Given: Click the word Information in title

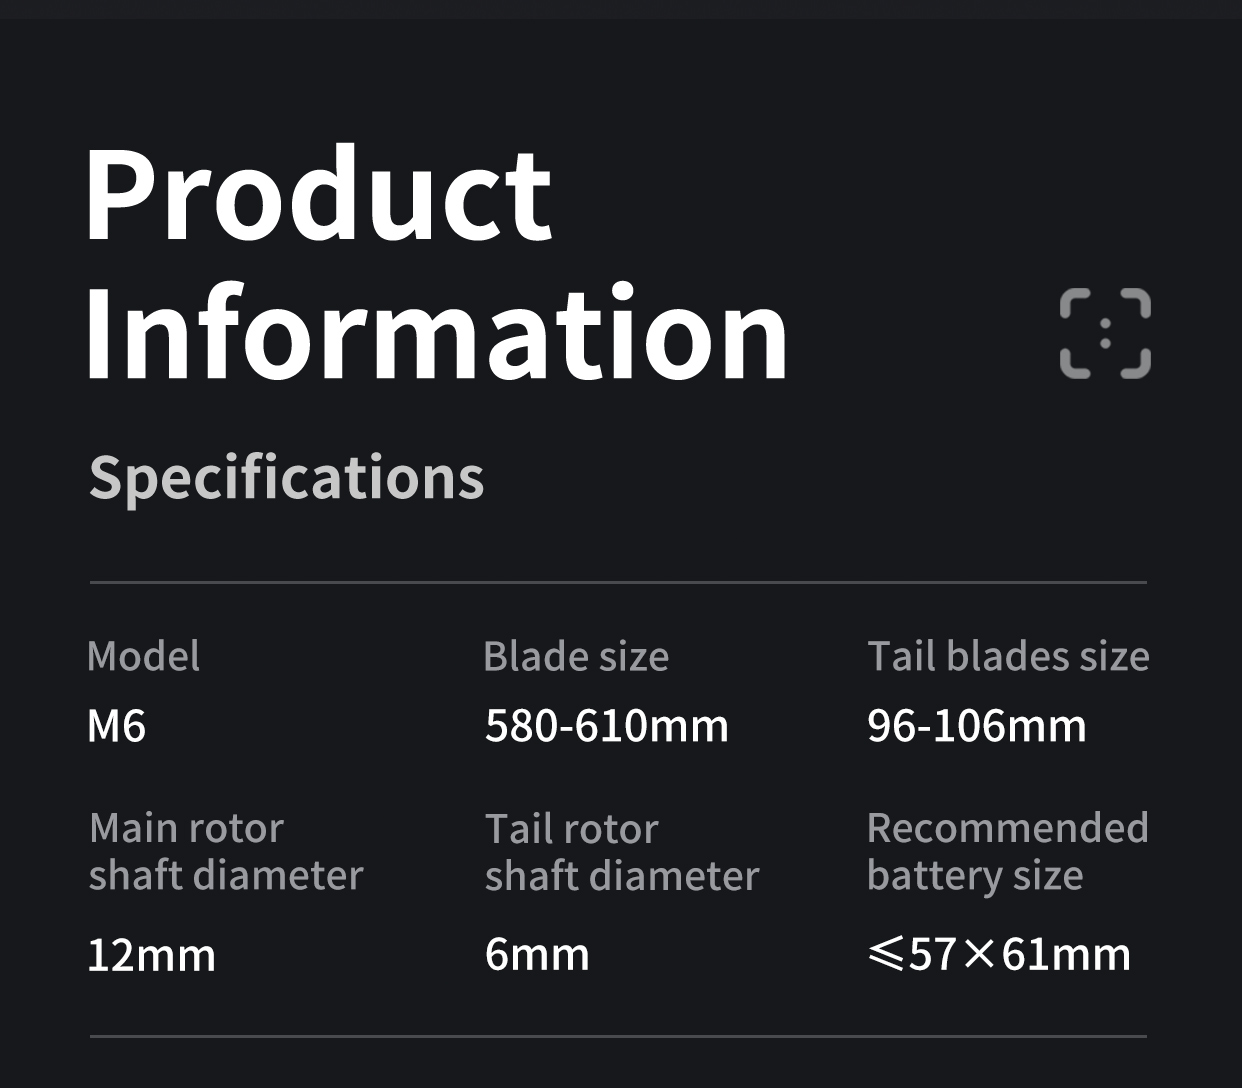Looking at the screenshot, I should click(437, 332).
